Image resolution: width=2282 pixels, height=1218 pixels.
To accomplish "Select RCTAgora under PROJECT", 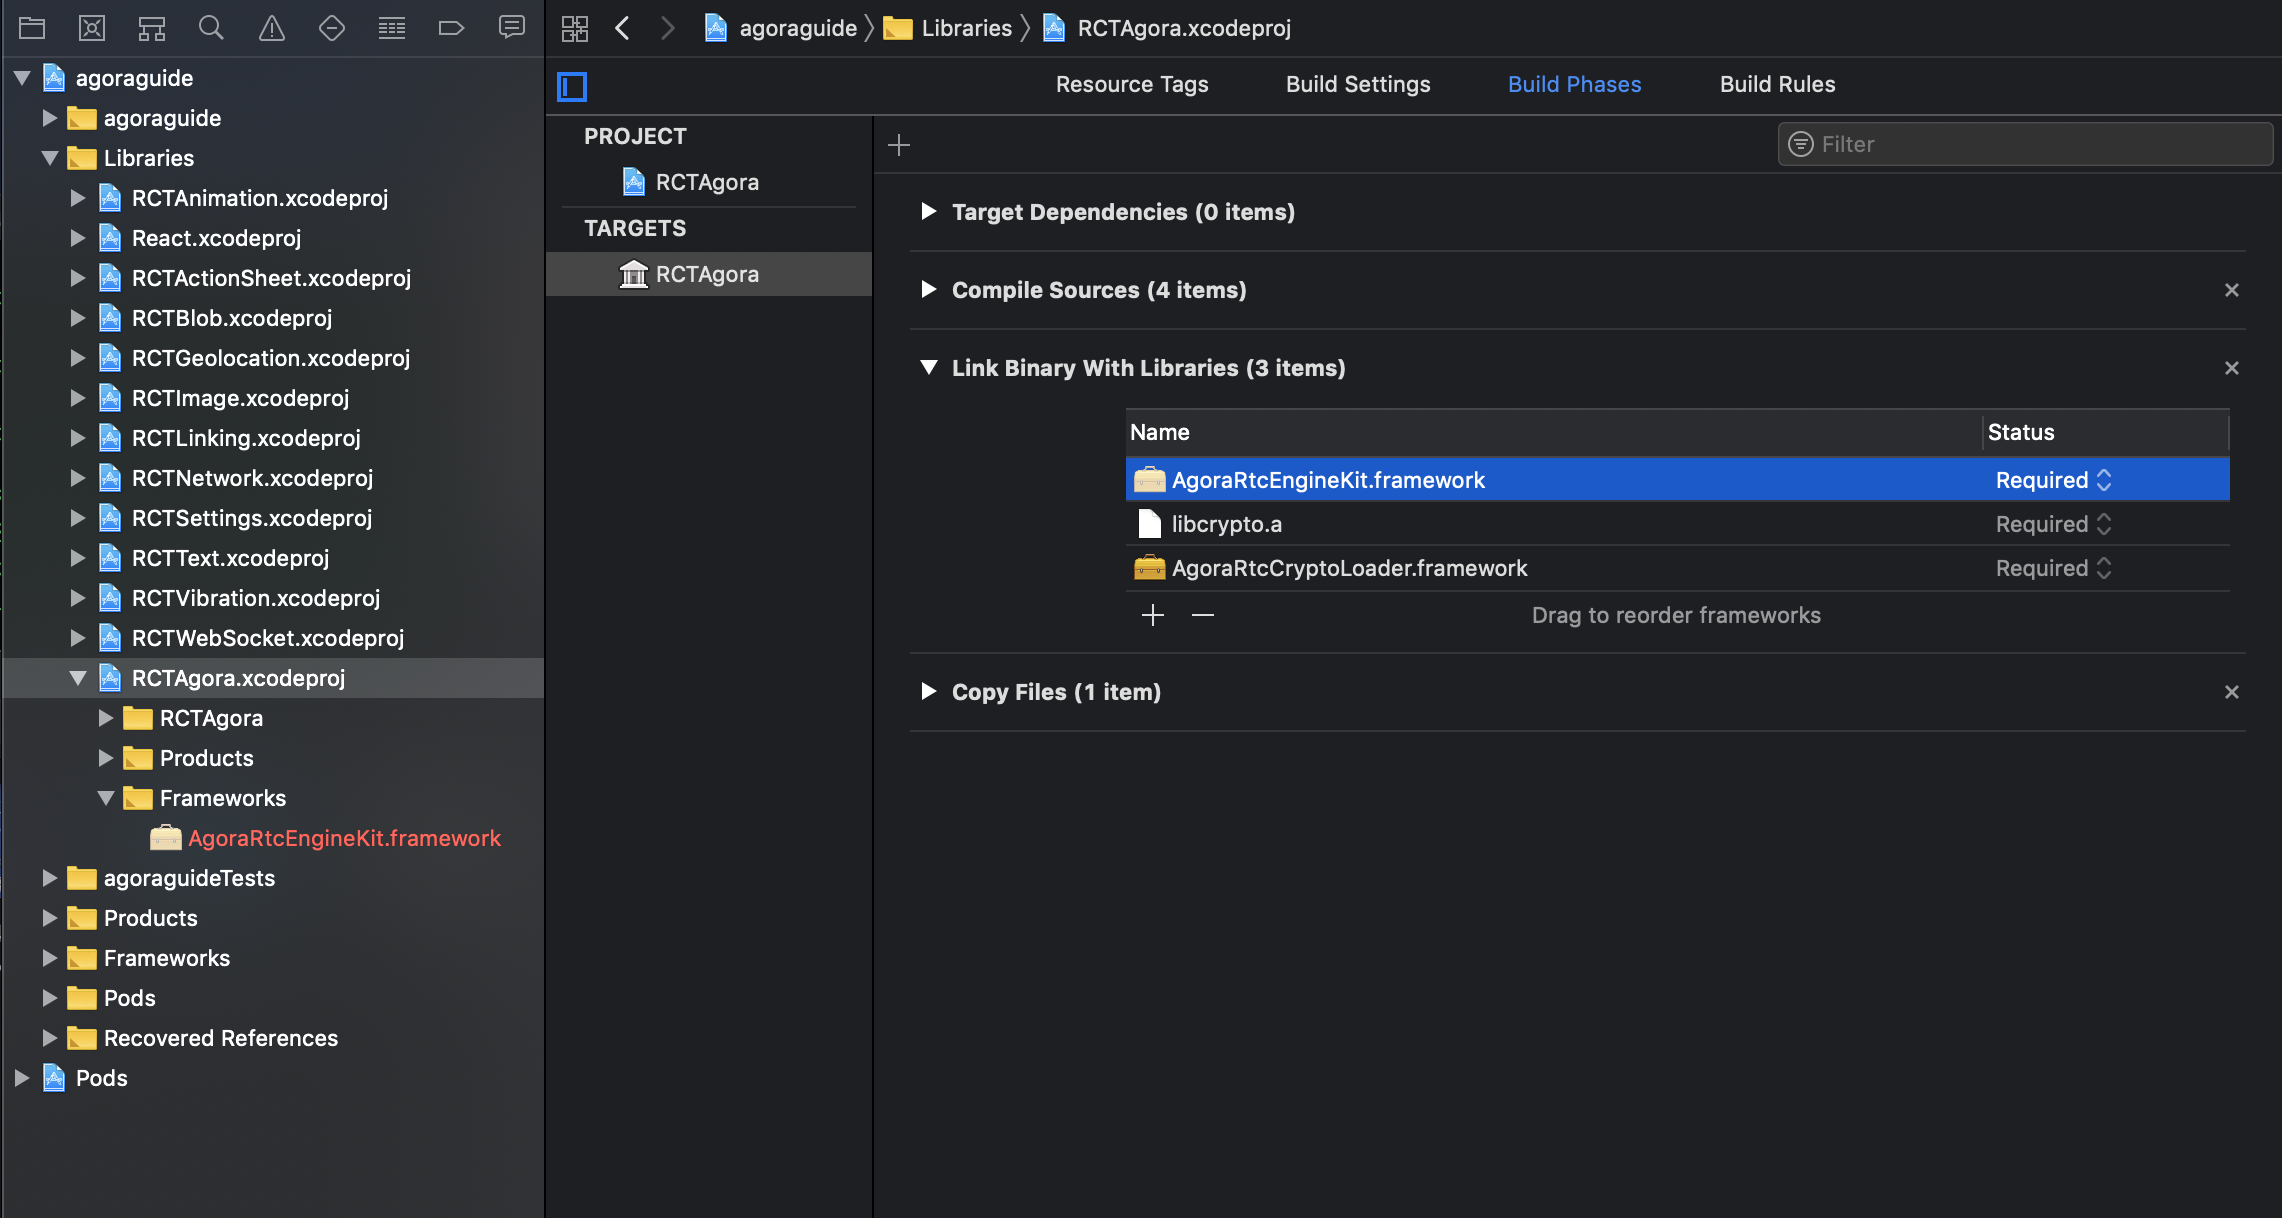I will pos(707,182).
